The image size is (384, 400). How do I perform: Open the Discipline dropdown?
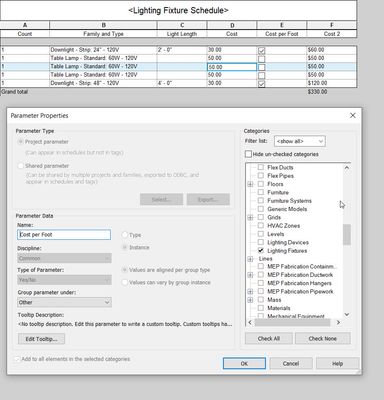64,258
